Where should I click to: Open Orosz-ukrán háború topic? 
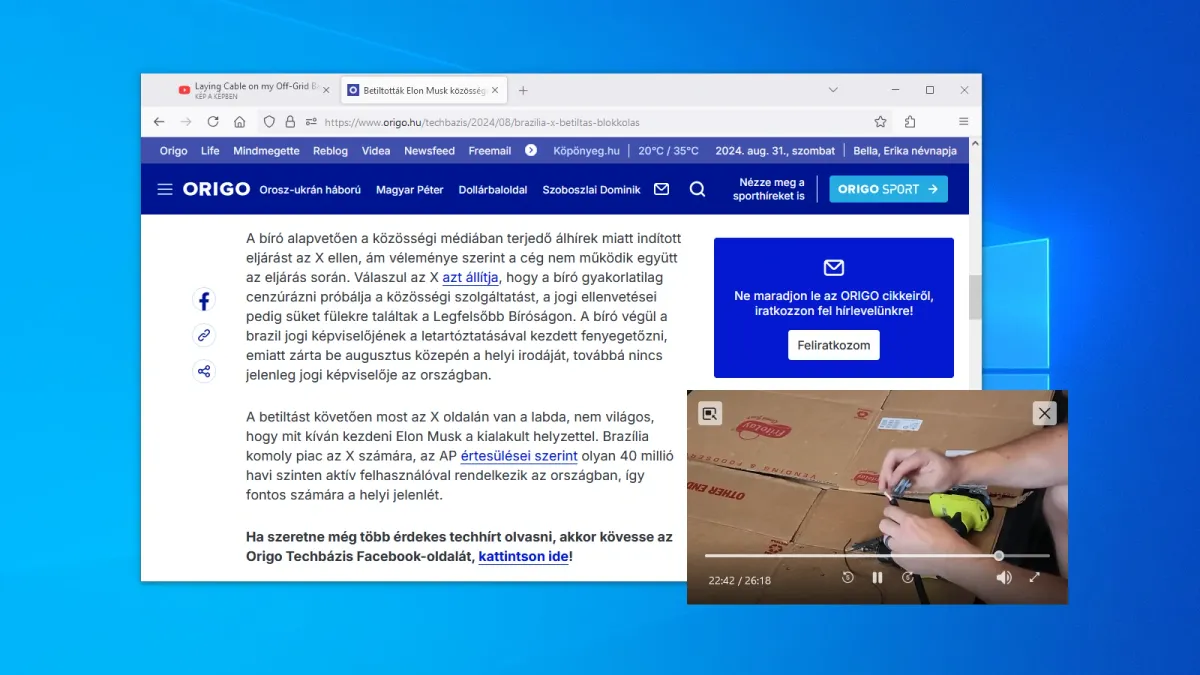click(x=310, y=189)
